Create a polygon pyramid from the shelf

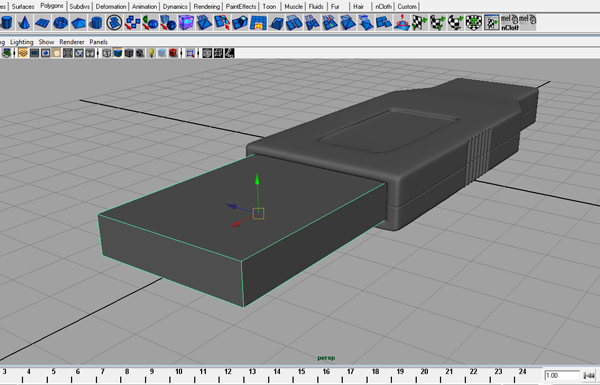click(x=78, y=22)
